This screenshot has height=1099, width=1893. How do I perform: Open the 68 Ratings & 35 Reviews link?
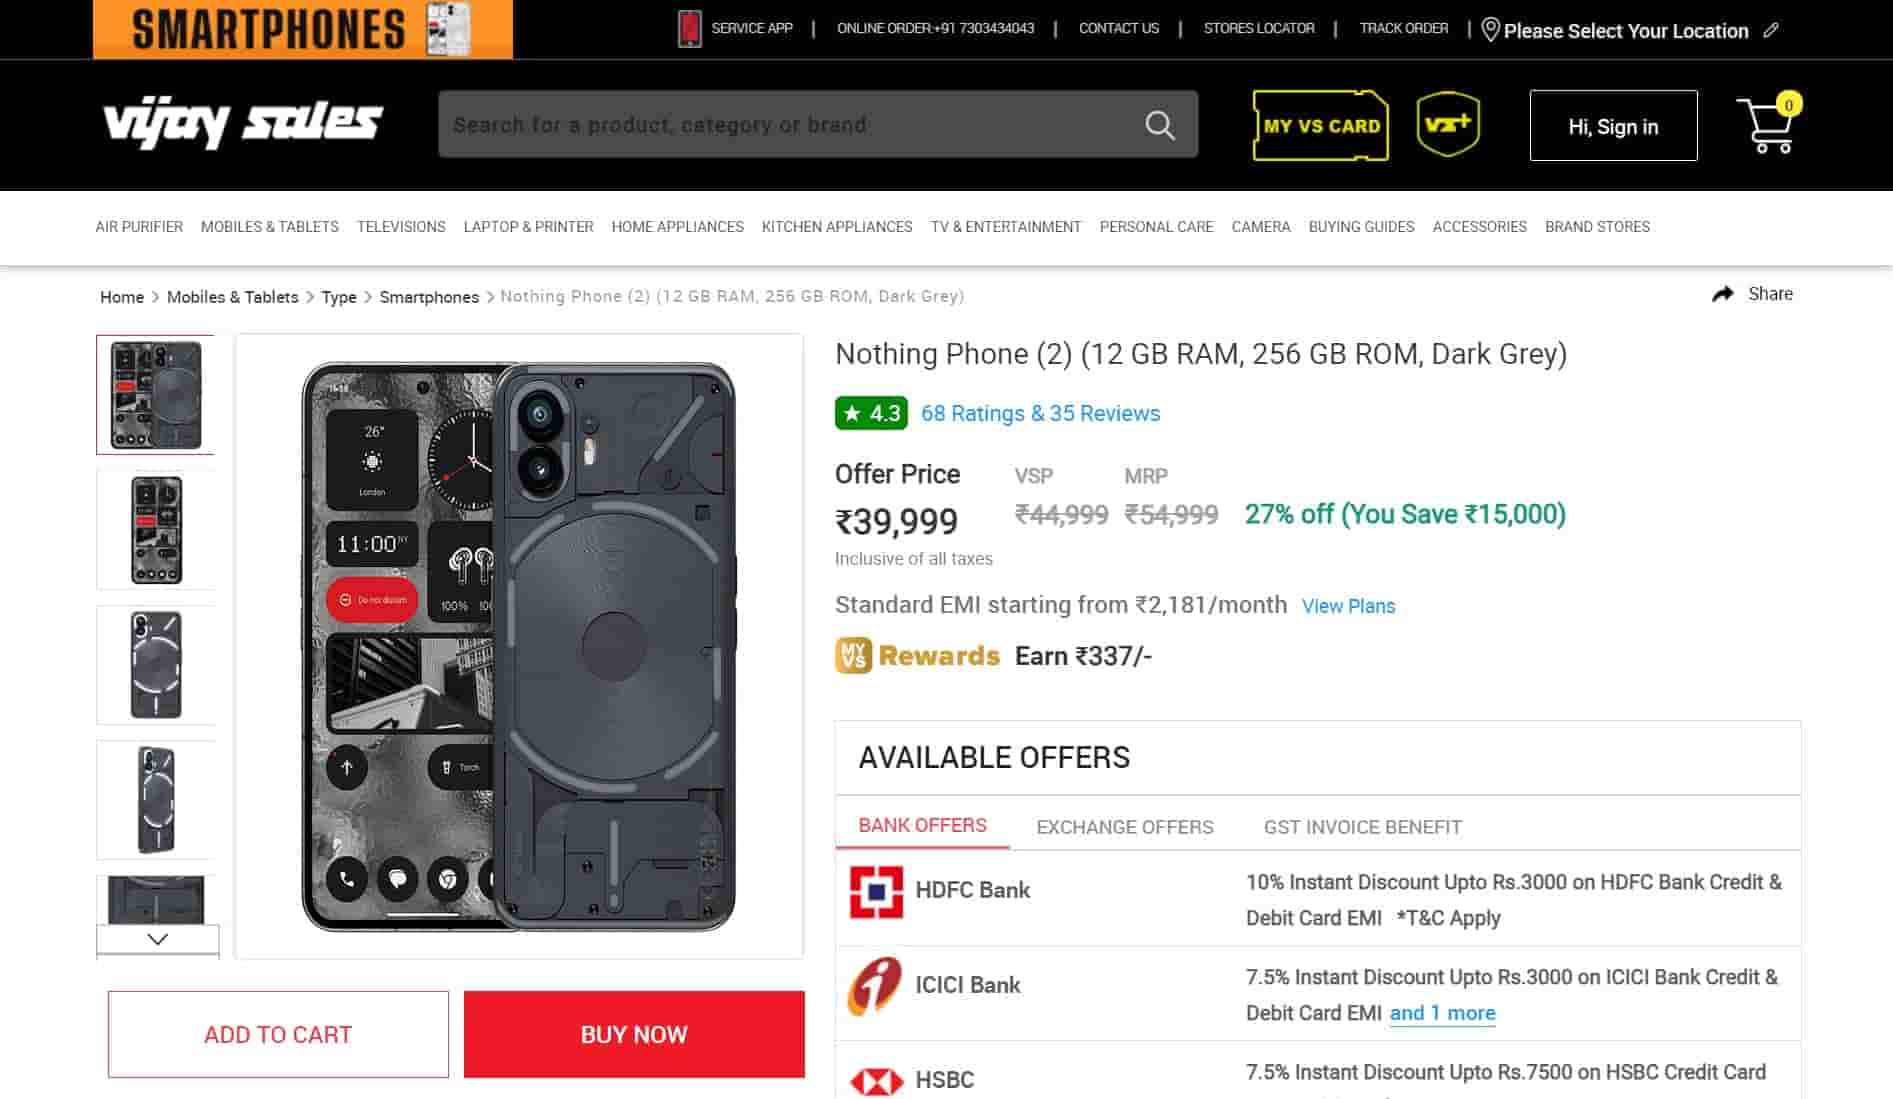(x=1040, y=414)
